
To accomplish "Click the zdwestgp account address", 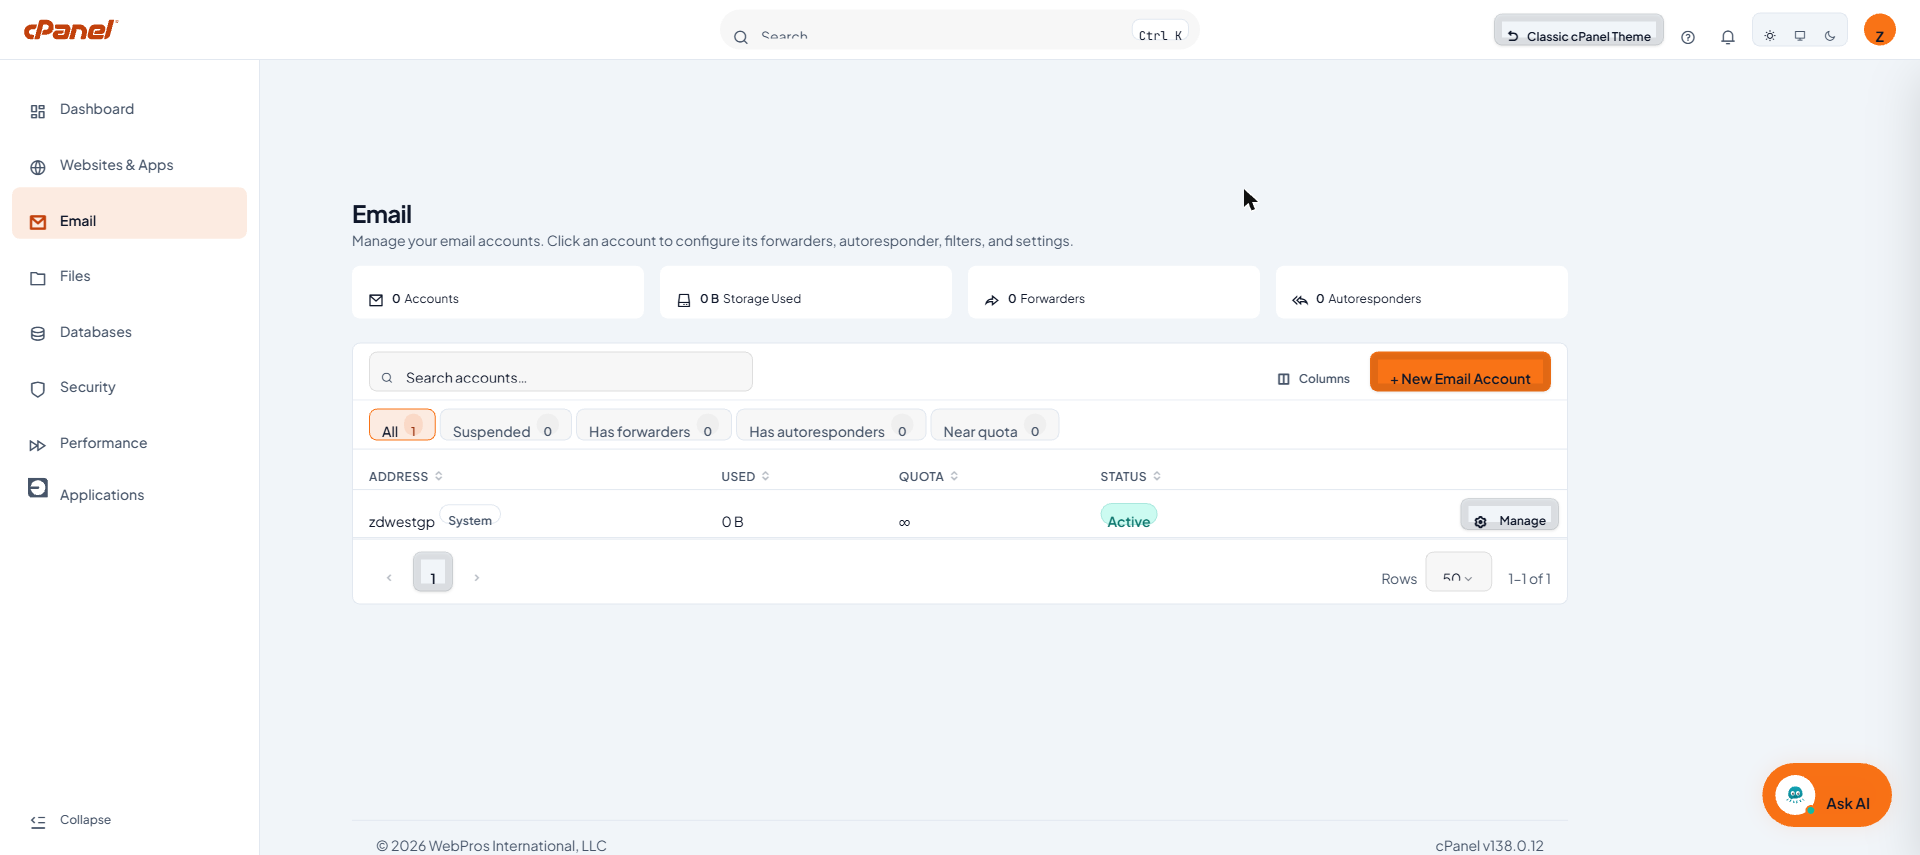I will [x=402, y=522].
